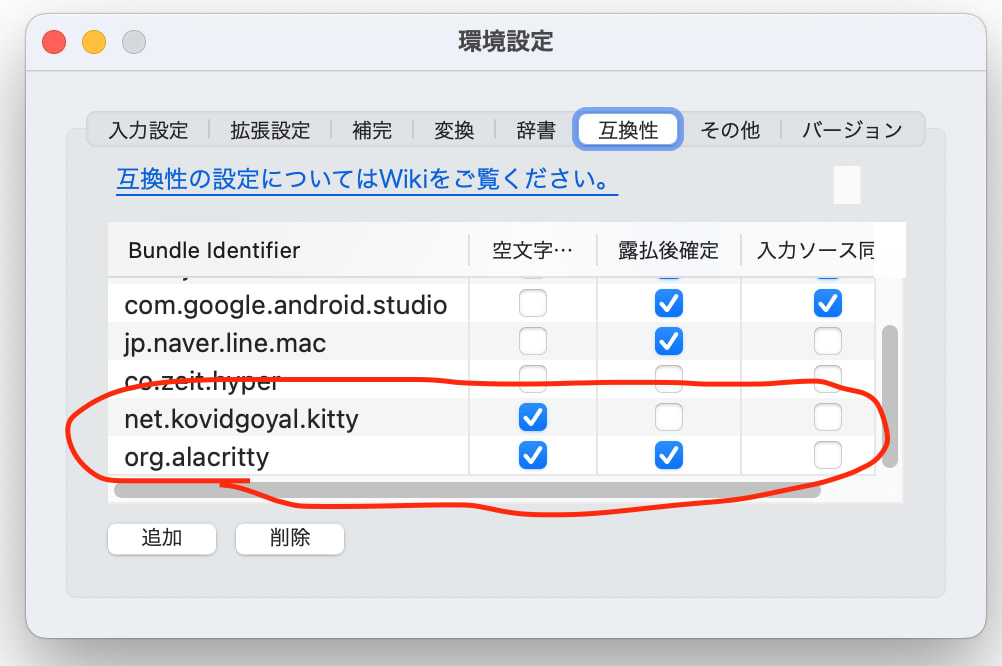The height and width of the screenshot is (666, 1002).
Task: Click the horizontal scrollbar thumb
Action: tap(467, 490)
